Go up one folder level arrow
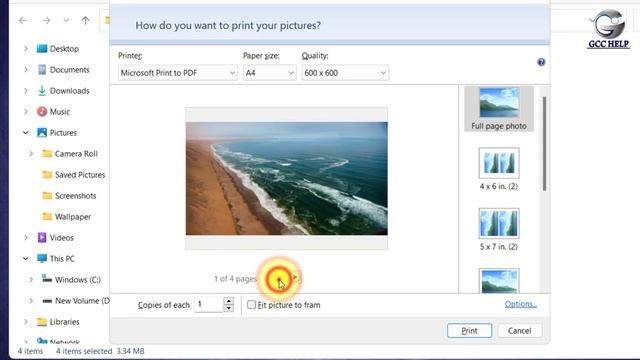This screenshot has width=640, height=360. coord(85,20)
